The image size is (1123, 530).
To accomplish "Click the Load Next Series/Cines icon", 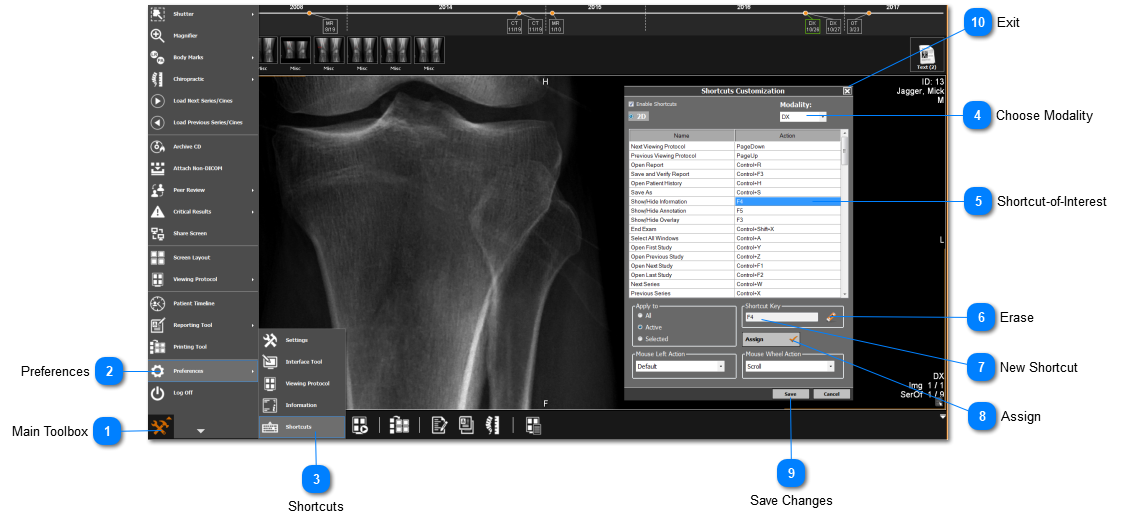I will click(x=158, y=101).
